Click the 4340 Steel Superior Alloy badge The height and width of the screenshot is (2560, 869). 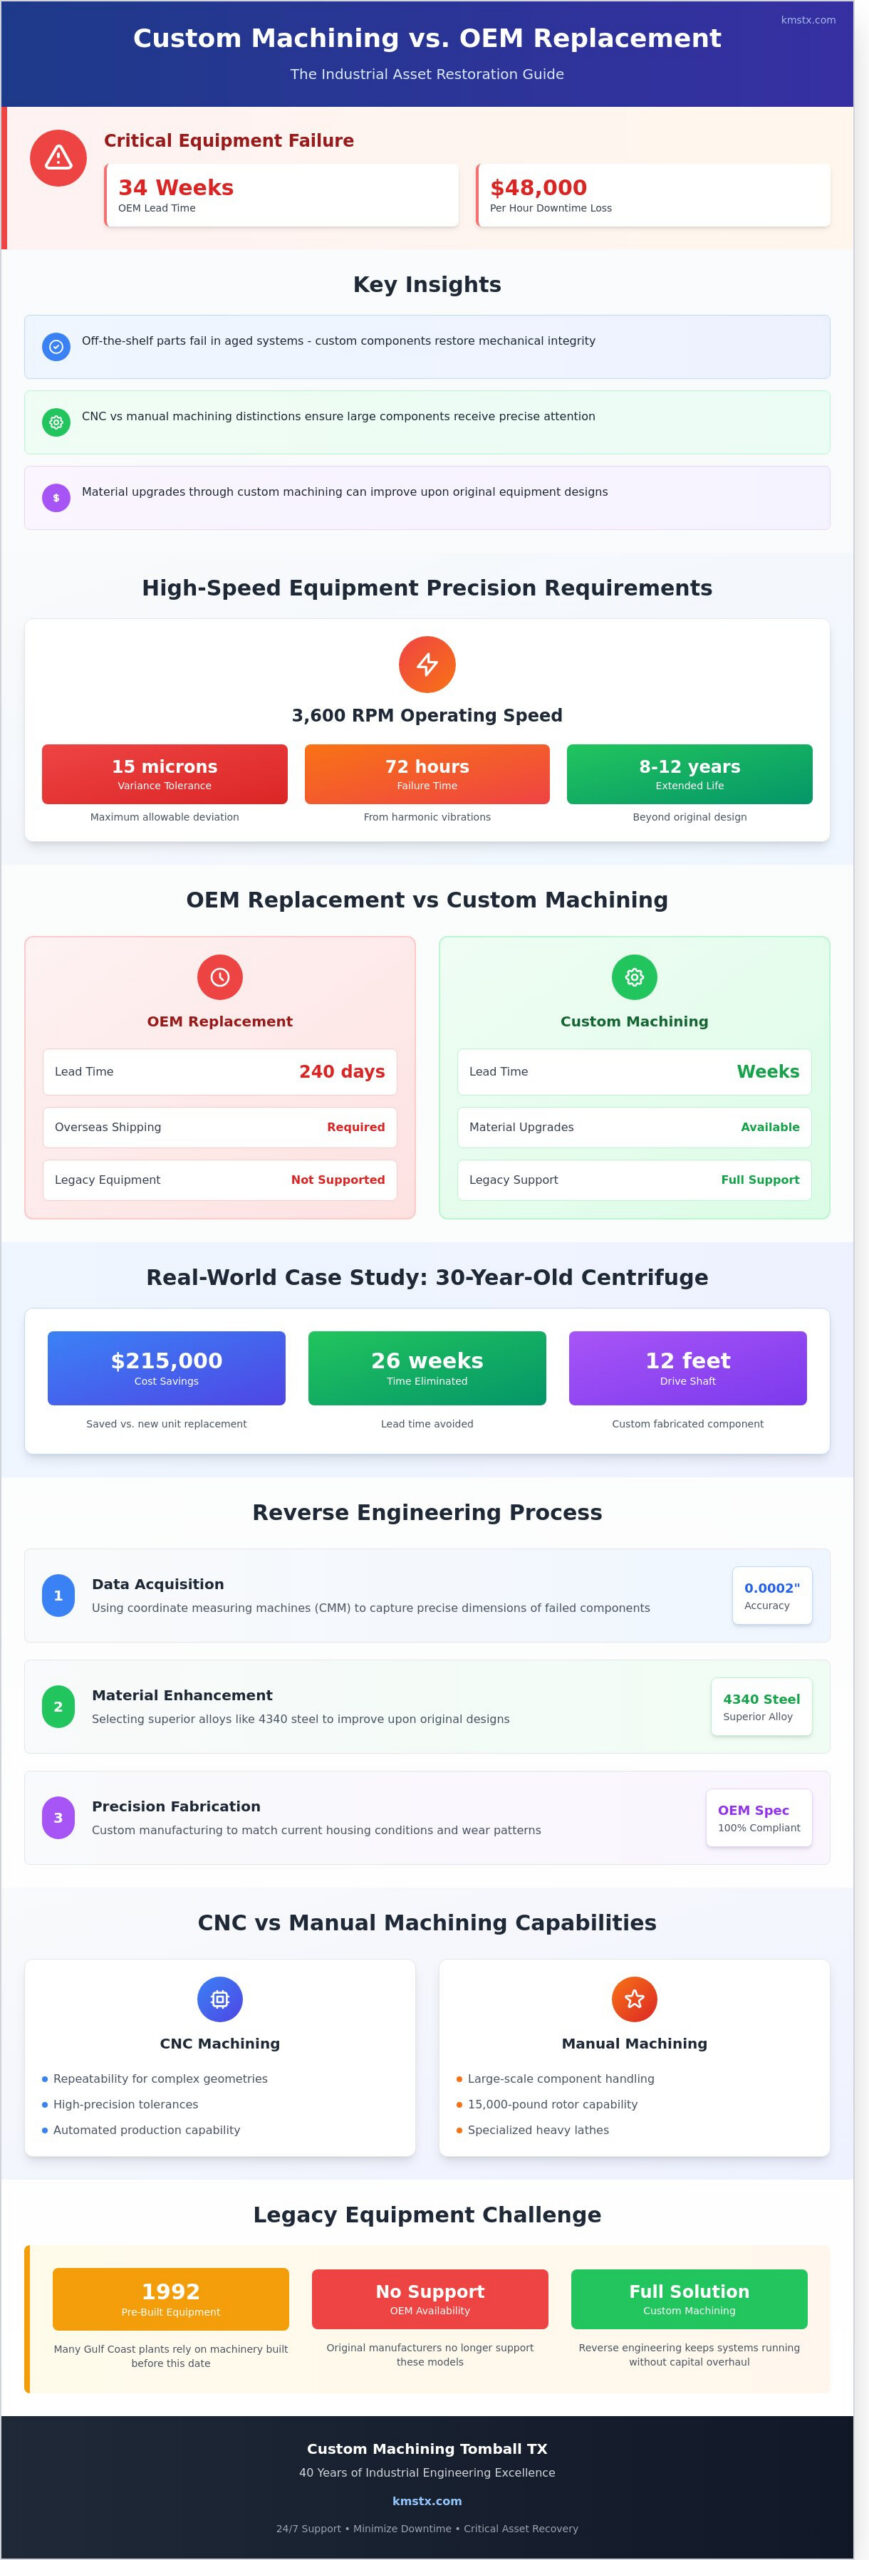pyautogui.click(x=761, y=1706)
